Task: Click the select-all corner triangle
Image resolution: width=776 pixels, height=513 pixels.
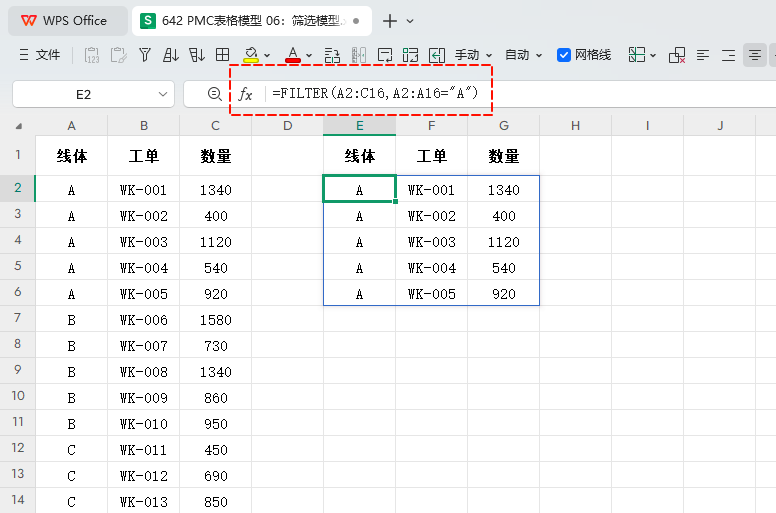Action: click(x=18, y=126)
